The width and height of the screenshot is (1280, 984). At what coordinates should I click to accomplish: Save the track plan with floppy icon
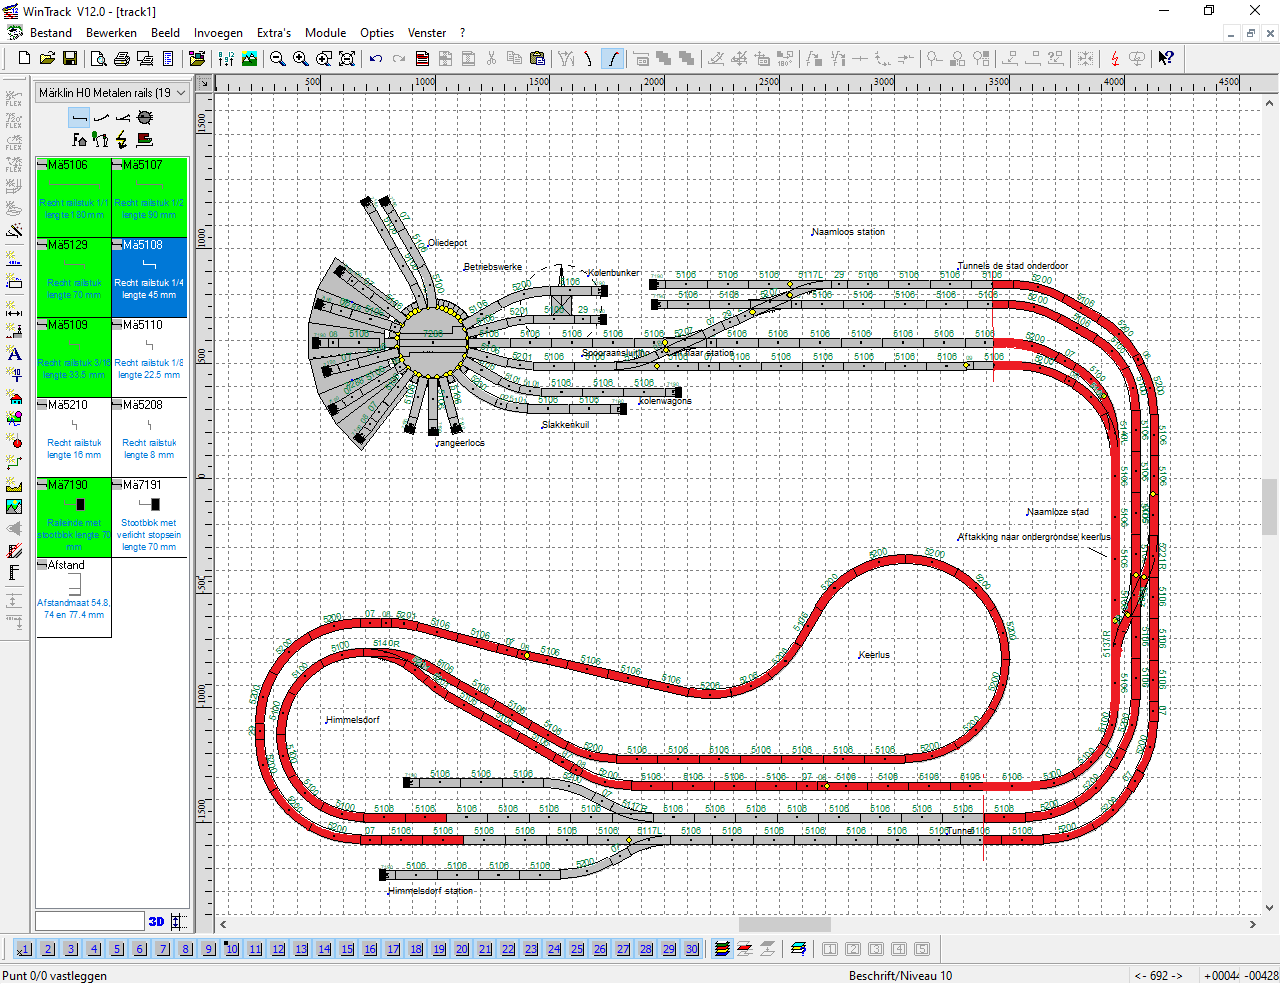[x=70, y=59]
